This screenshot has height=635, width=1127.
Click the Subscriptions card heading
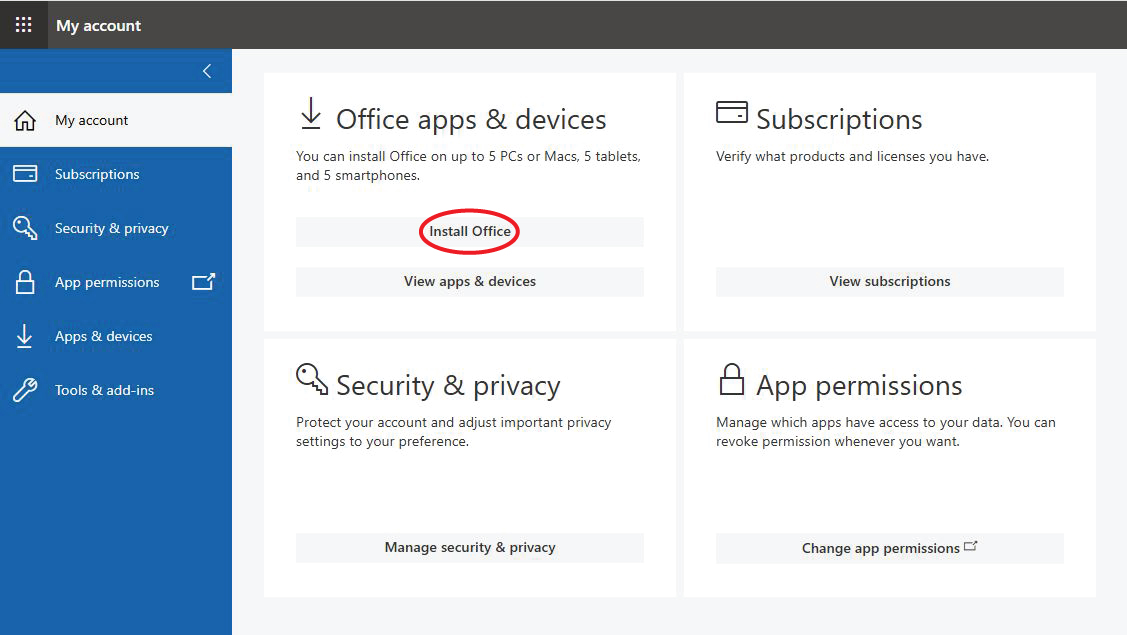[x=840, y=119]
